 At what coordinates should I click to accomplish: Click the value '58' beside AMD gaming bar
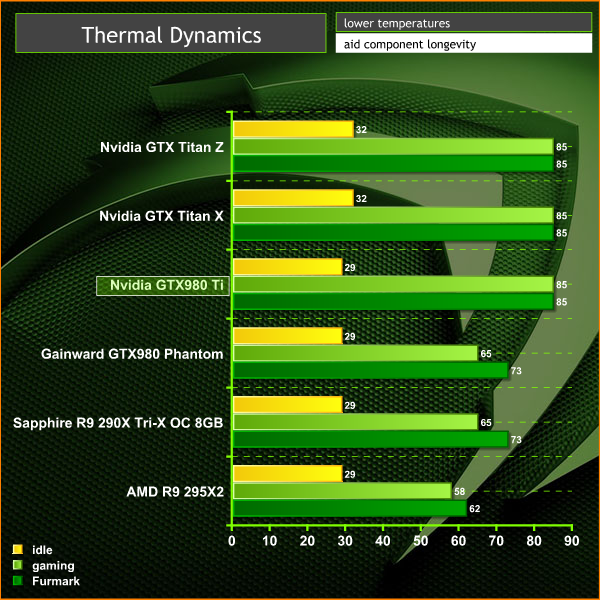click(x=460, y=491)
